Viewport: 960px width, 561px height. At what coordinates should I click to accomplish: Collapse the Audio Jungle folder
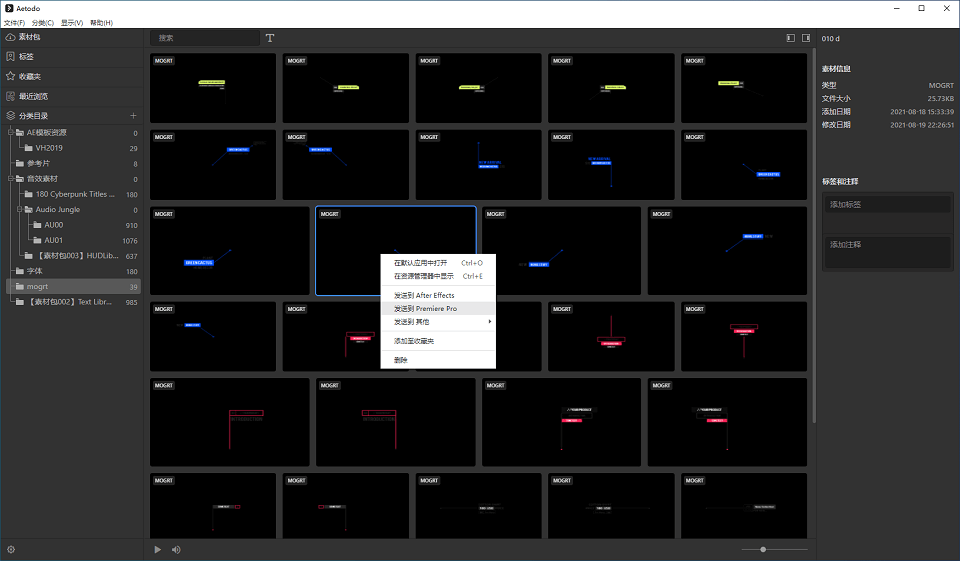coord(19,210)
